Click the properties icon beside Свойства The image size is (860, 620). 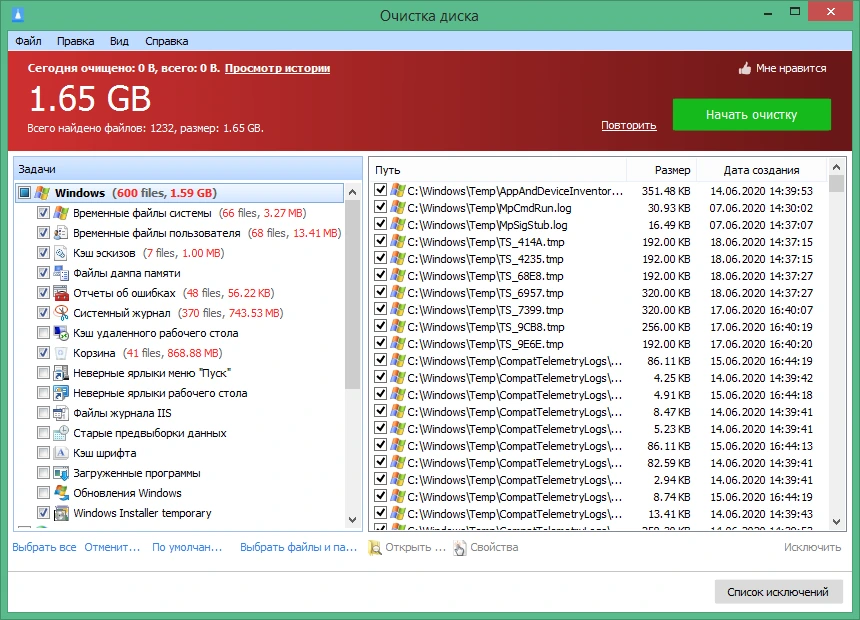click(x=460, y=548)
